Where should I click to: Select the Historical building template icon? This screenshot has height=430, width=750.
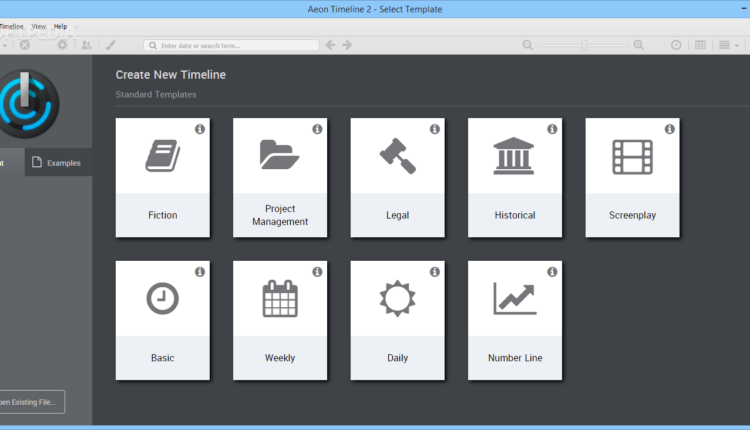tap(514, 156)
